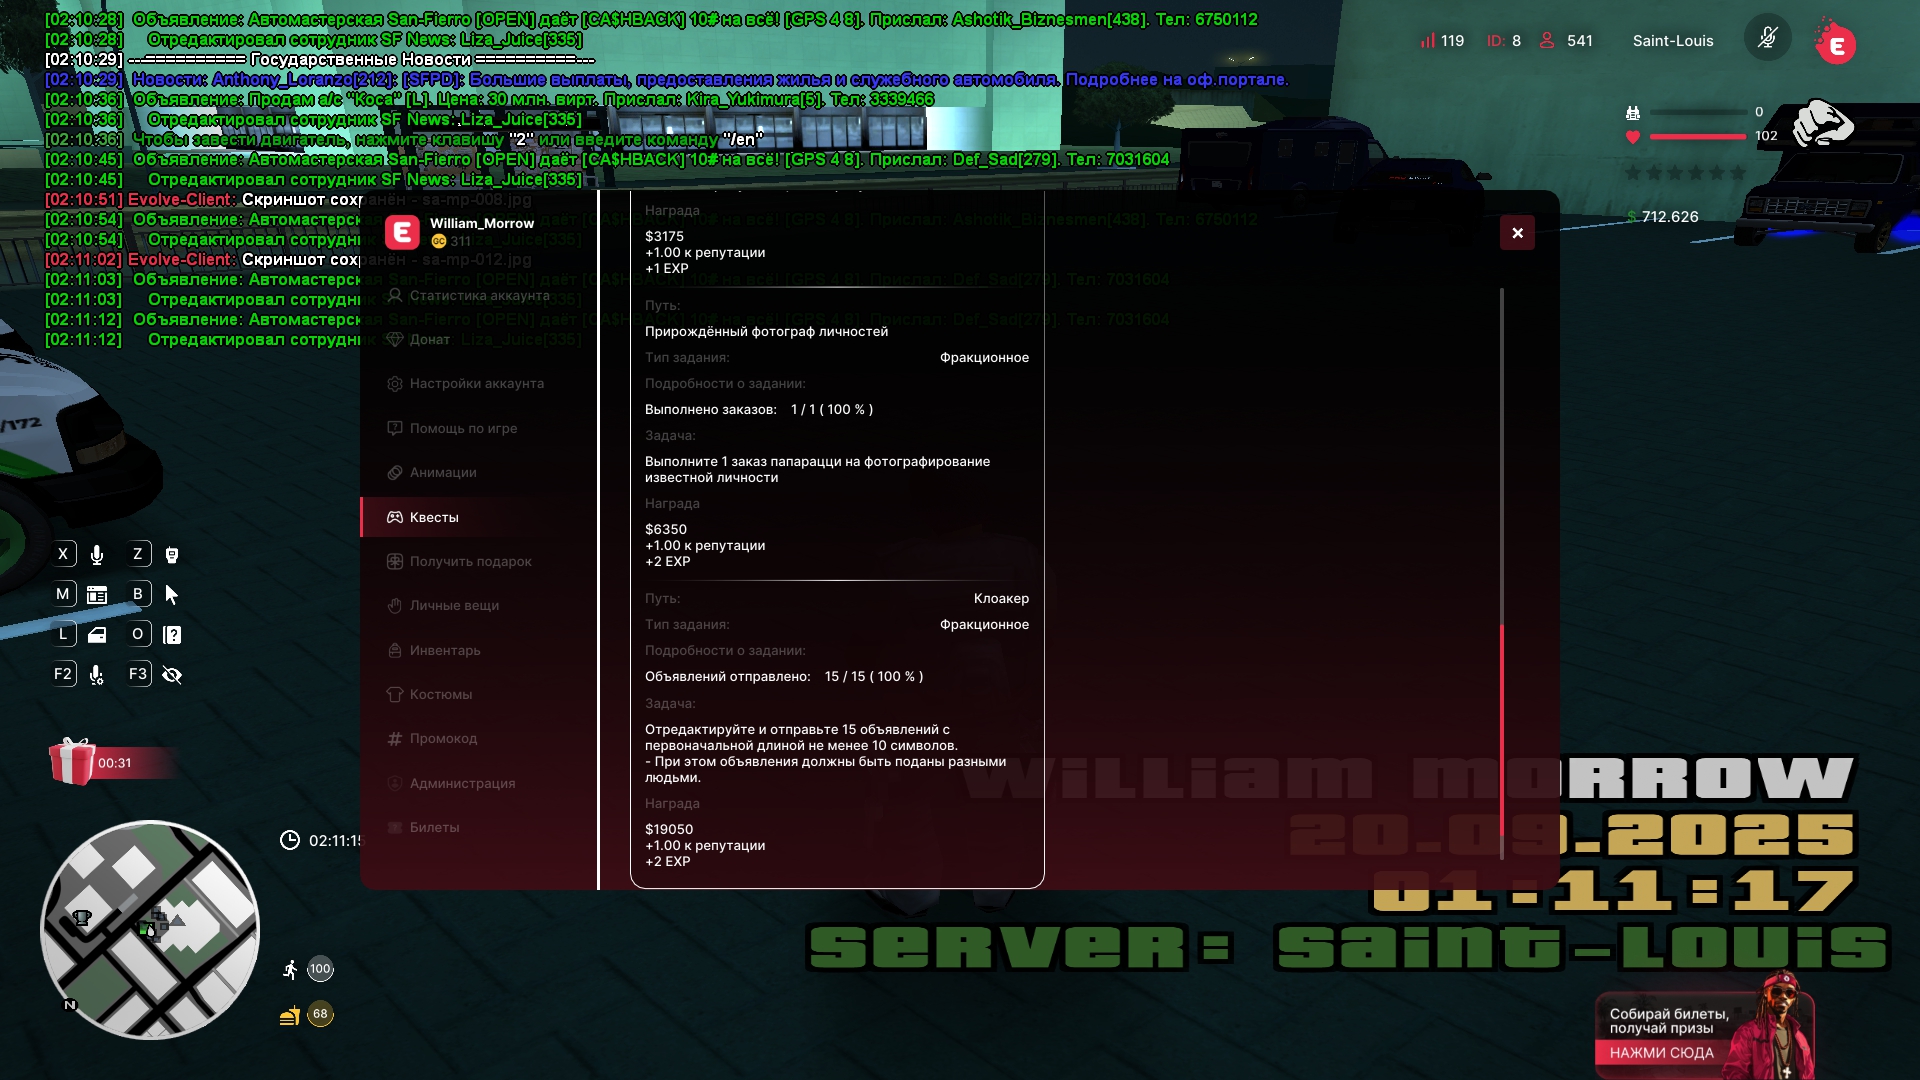Click the red gift box timer icon
Viewport: 1920px width, 1080px height.
pos(73,762)
